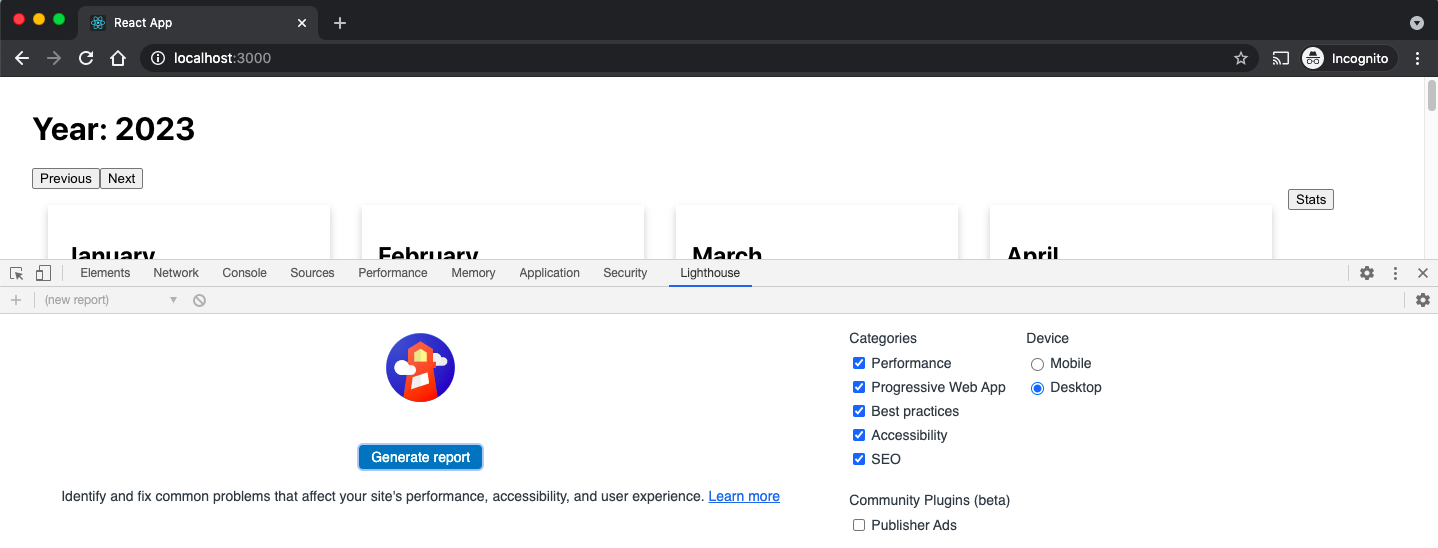This screenshot has width=1438, height=548.
Task: Toggle the device toolbar icon
Action: pyautogui.click(x=43, y=273)
